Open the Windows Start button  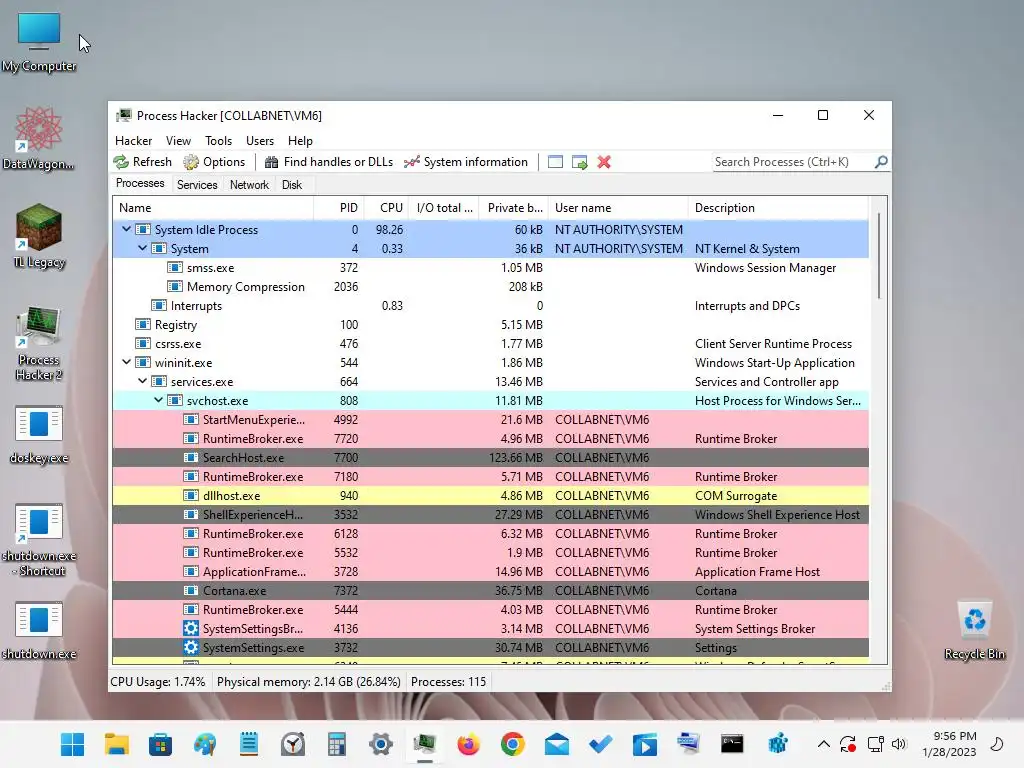pyautogui.click(x=72, y=744)
